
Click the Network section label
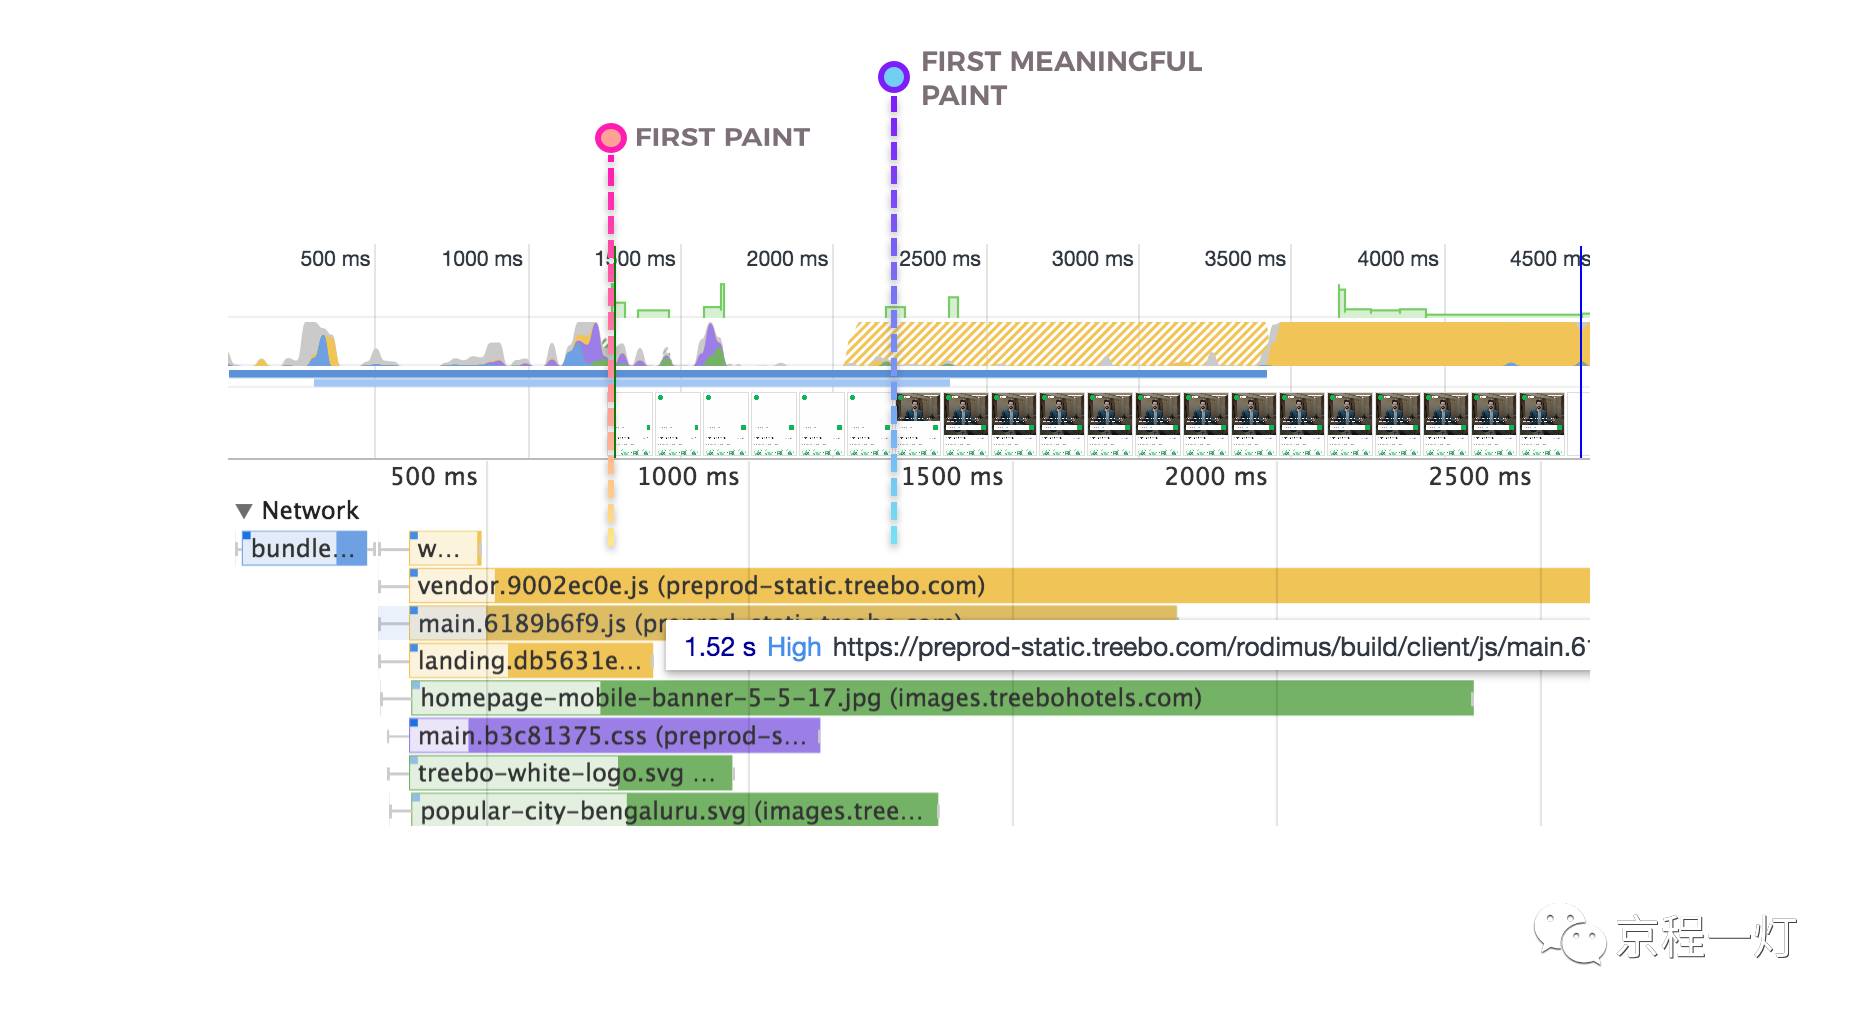pos(310,511)
